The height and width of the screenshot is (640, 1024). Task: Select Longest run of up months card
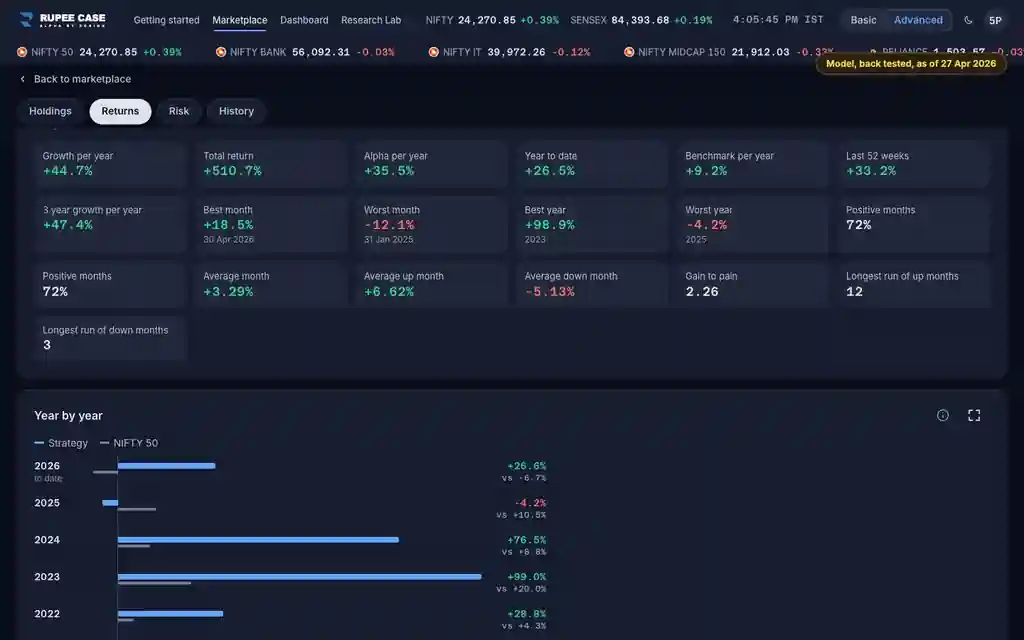pos(914,285)
